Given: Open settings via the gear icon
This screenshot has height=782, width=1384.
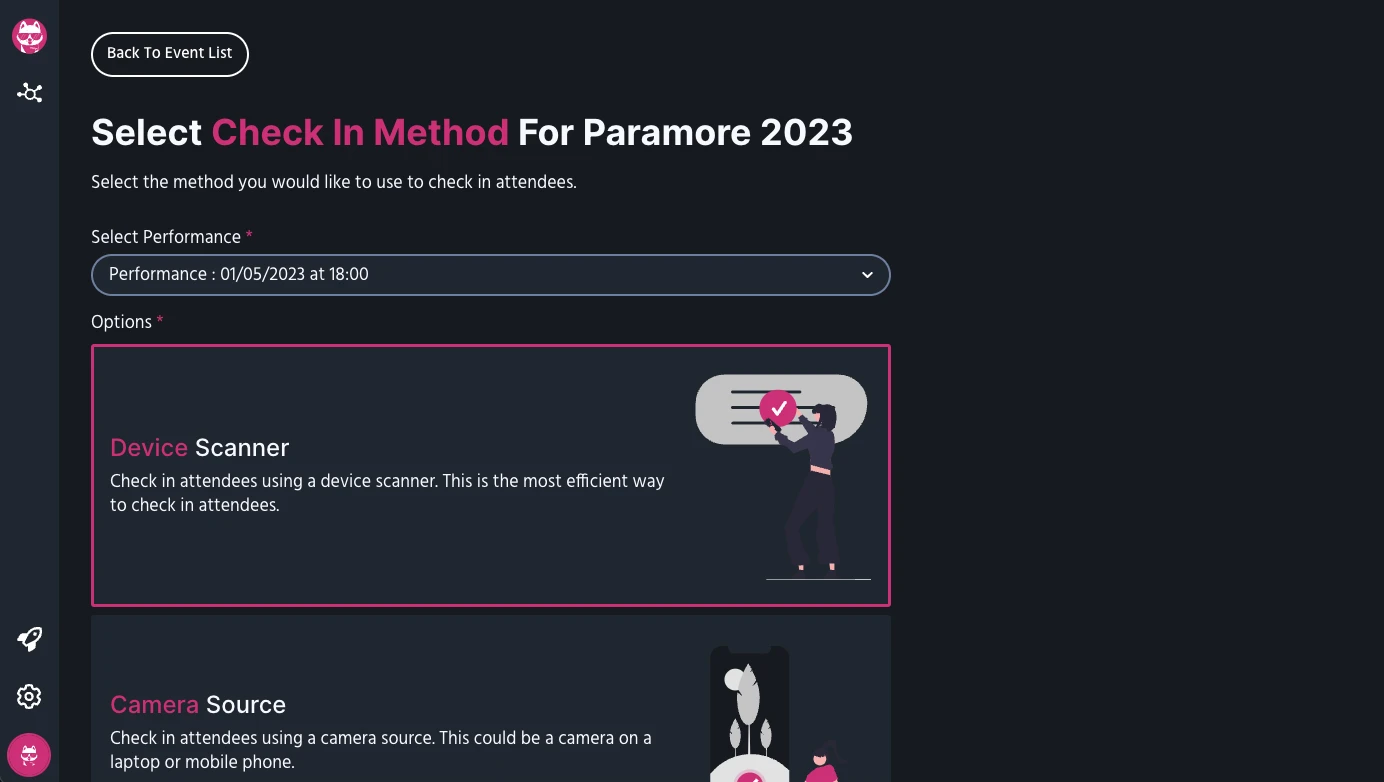Looking at the screenshot, I should [x=29, y=697].
